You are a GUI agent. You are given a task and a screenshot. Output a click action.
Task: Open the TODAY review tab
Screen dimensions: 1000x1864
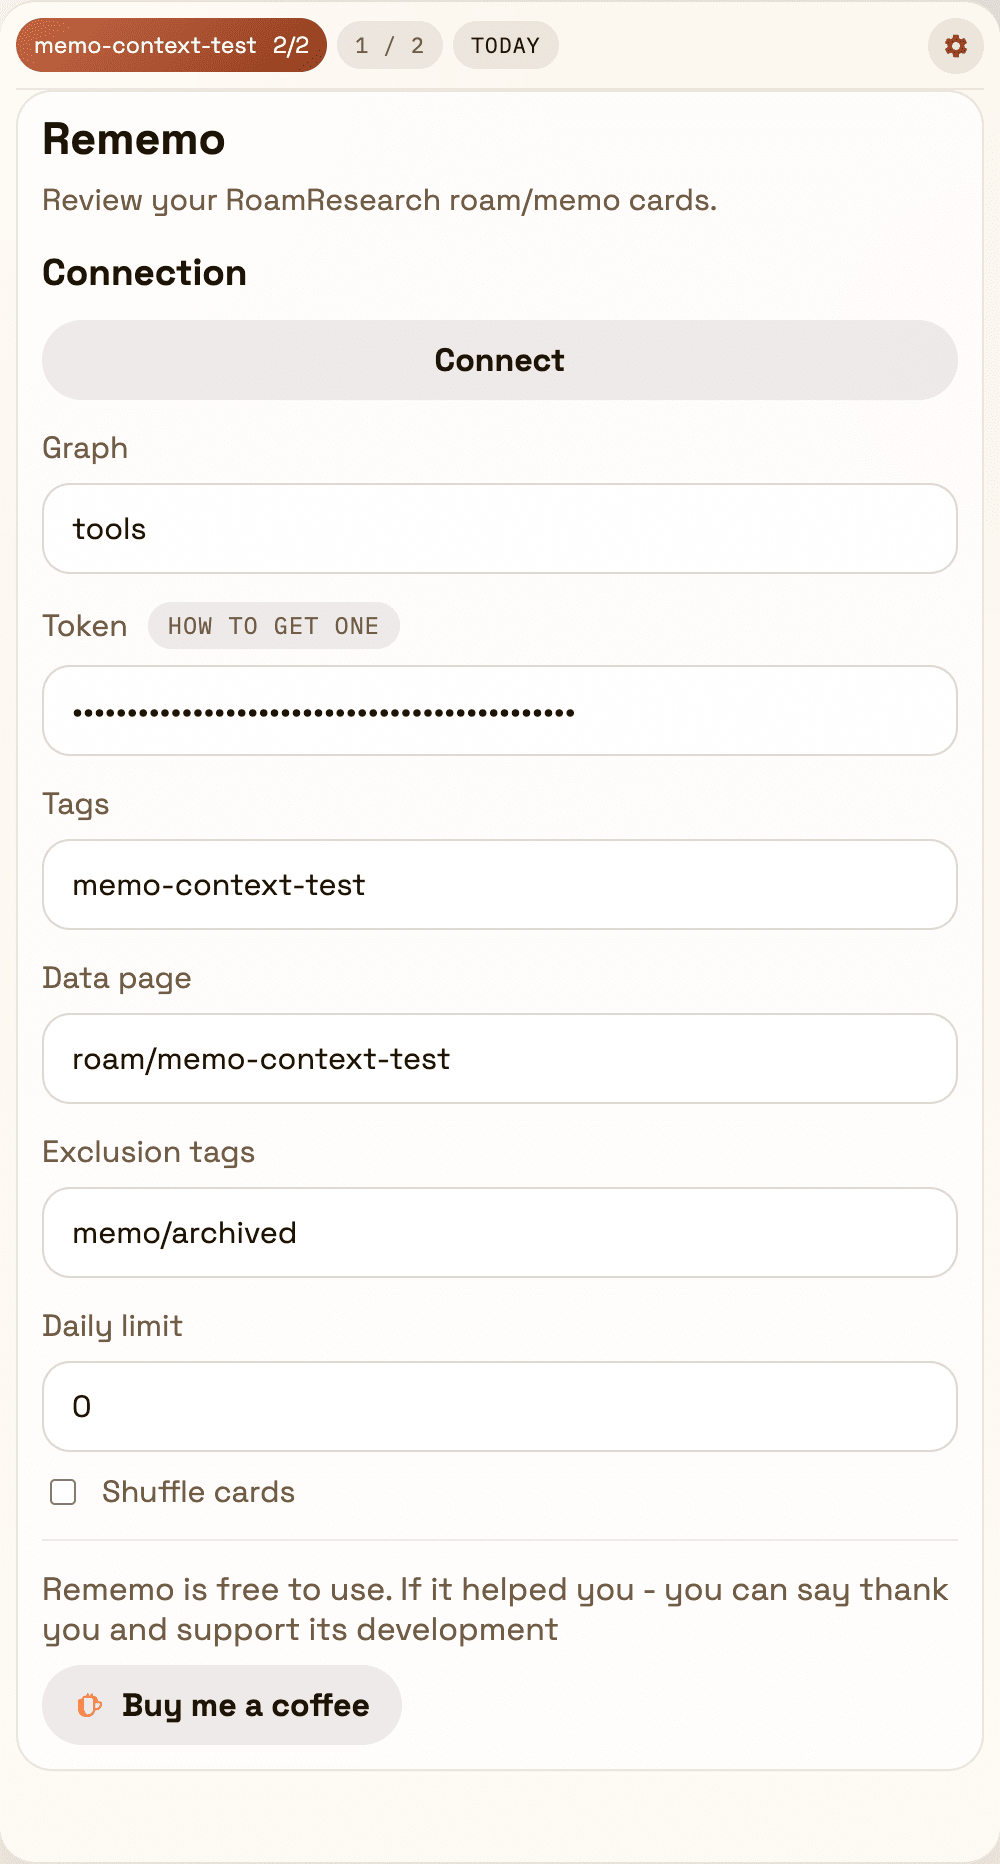click(x=505, y=45)
